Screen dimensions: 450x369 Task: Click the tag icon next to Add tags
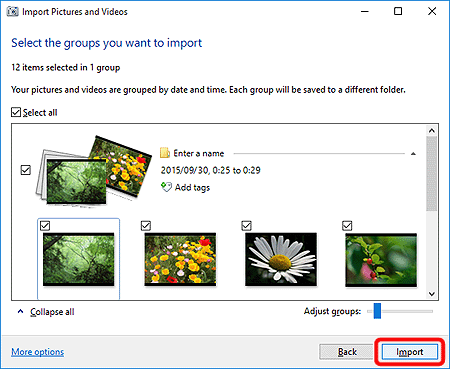click(x=166, y=187)
